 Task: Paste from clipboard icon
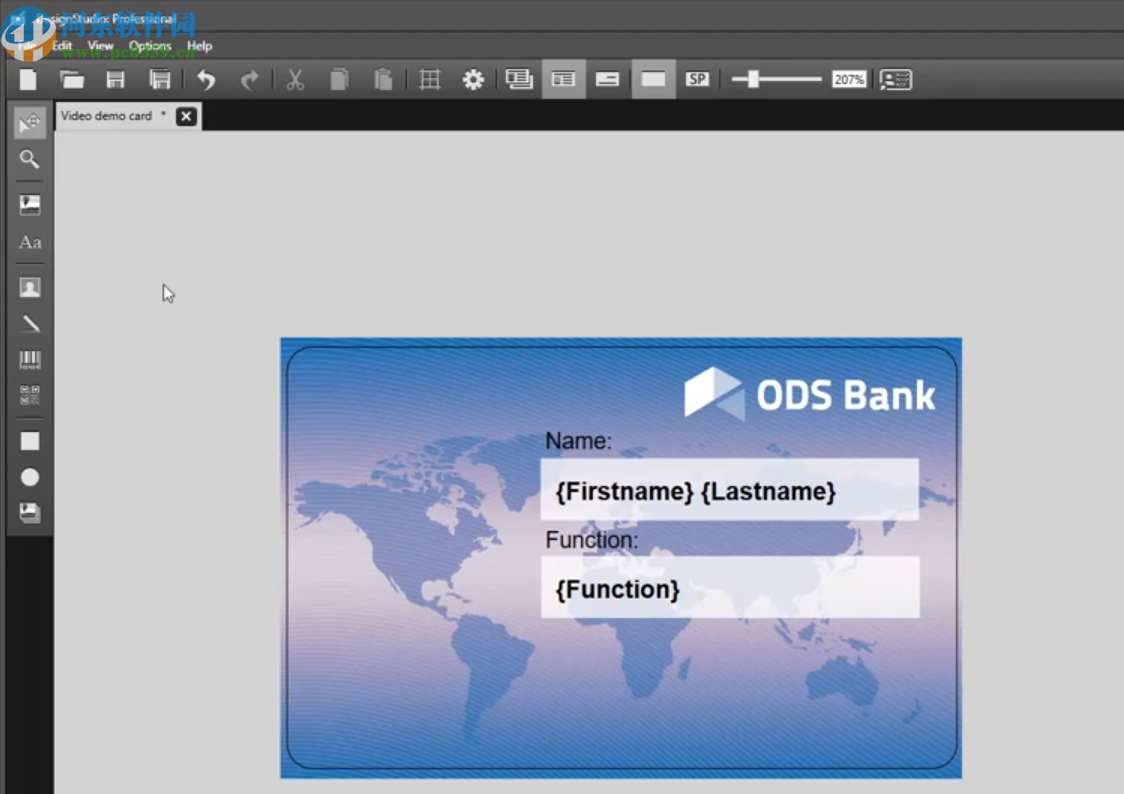coord(384,80)
